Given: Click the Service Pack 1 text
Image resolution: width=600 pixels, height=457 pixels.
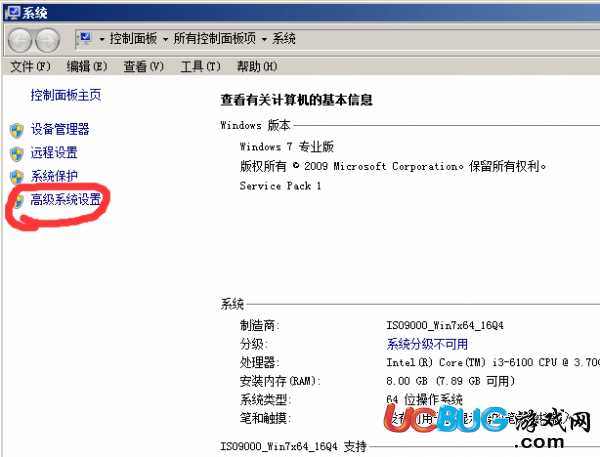Looking at the screenshot, I should pyautogui.click(x=280, y=186).
